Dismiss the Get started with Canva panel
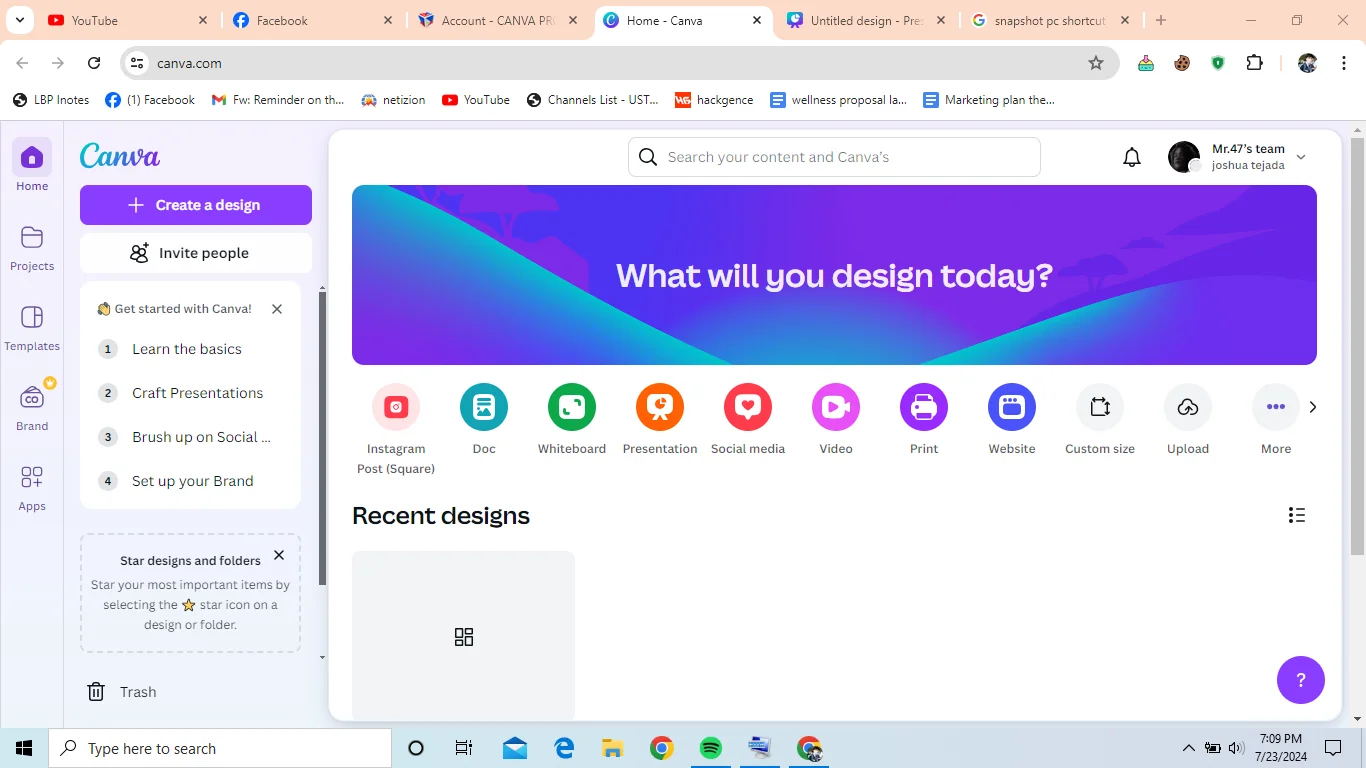Screen dimensions: 1366x768 point(277,309)
